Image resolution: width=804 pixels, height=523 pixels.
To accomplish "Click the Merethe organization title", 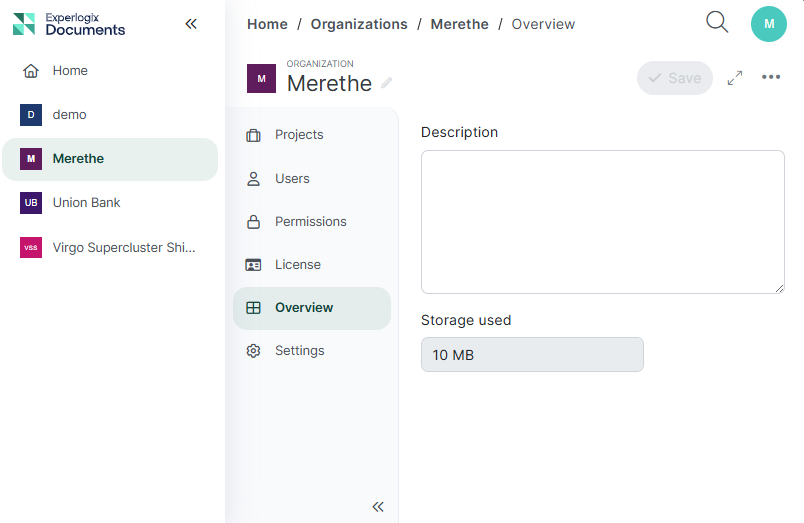I will point(329,84).
